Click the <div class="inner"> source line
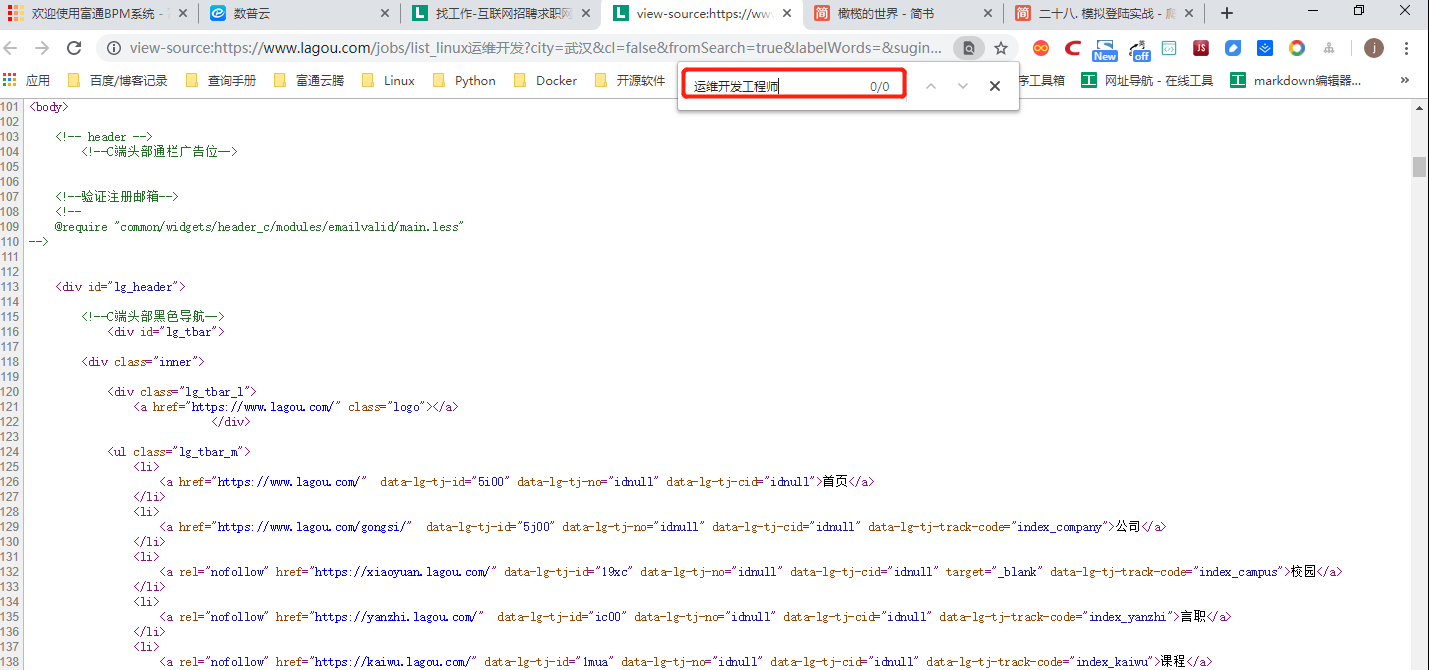This screenshot has height=670, width=1429. tap(143, 362)
